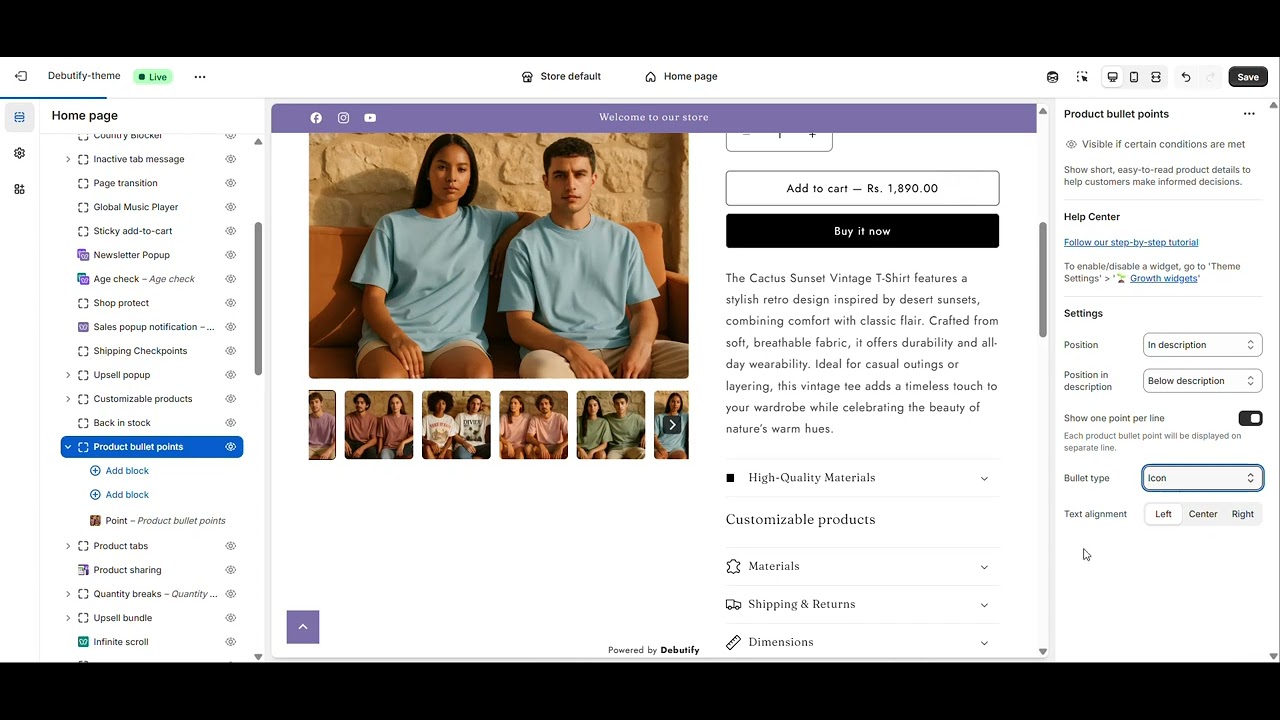Viewport: 1280px width, 720px height.
Task: Click the undo arrow icon
Action: click(1186, 77)
